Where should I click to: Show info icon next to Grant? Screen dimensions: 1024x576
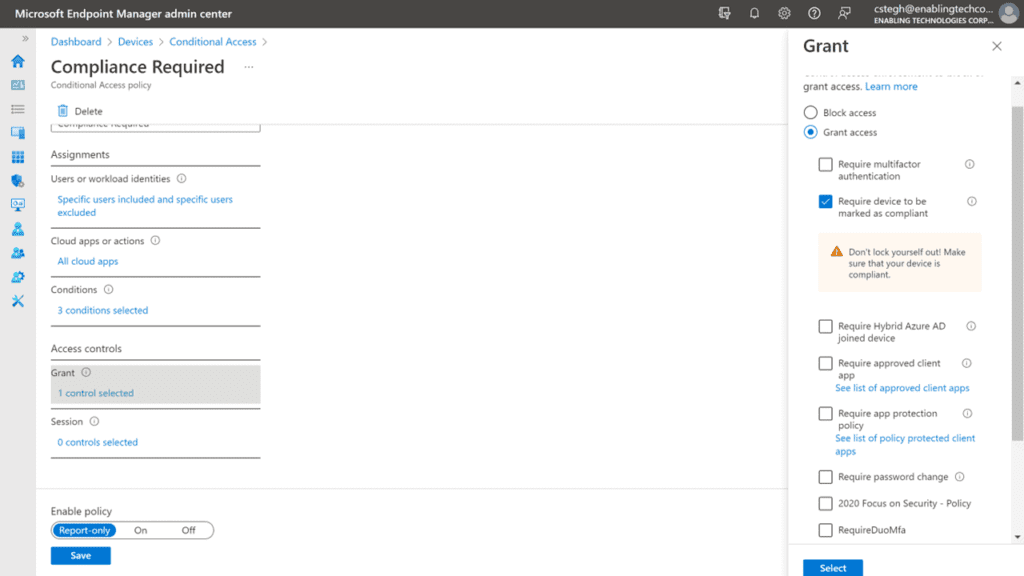[x=86, y=372]
